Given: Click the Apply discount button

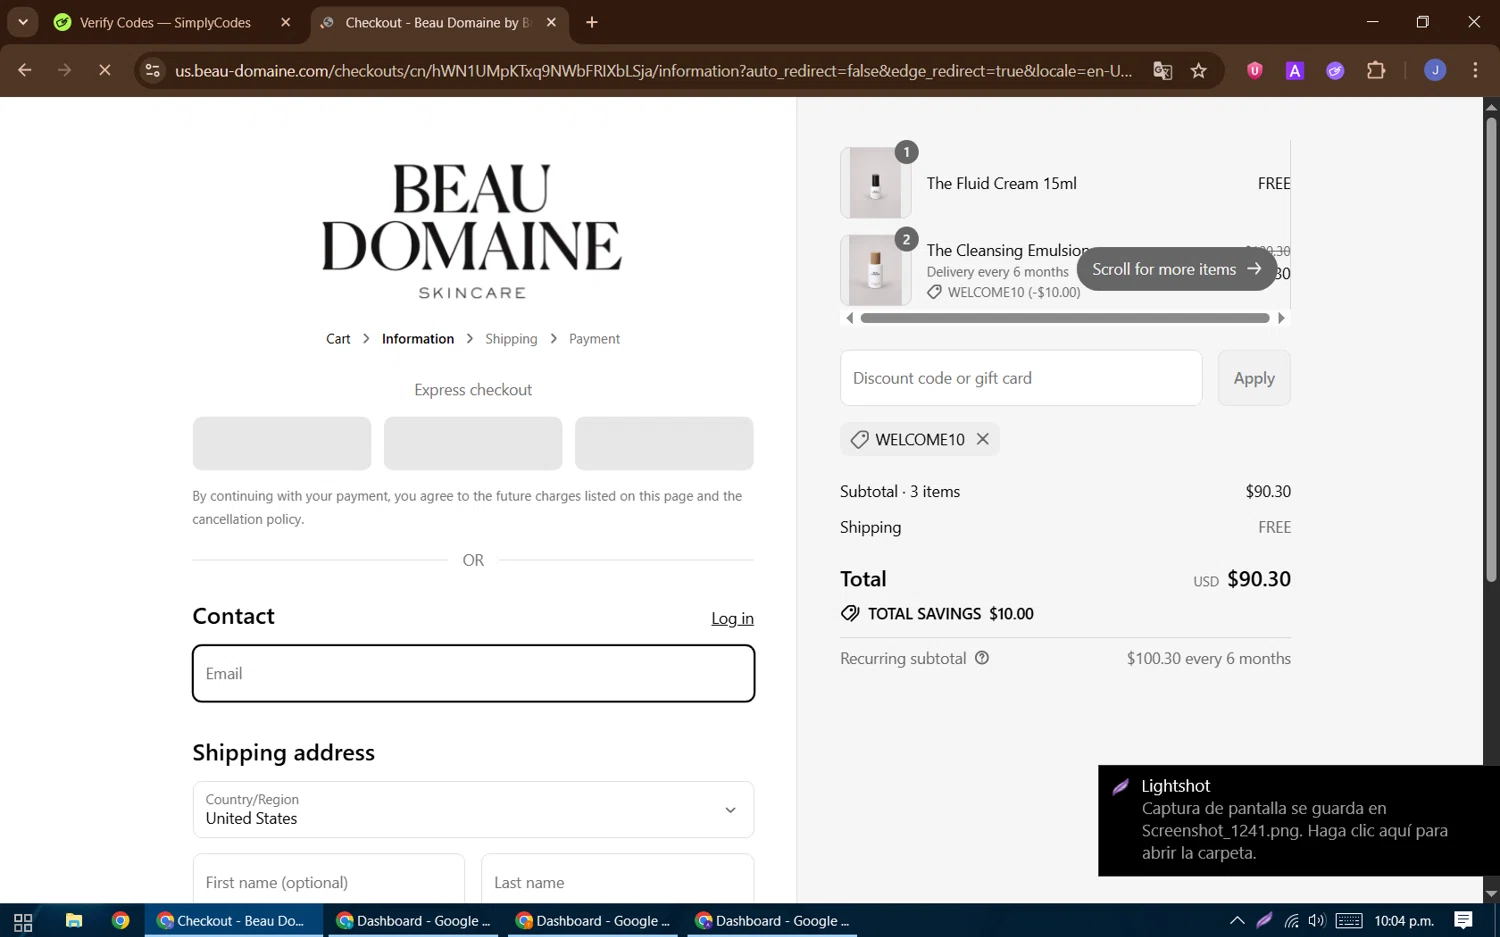Looking at the screenshot, I should pyautogui.click(x=1254, y=378).
